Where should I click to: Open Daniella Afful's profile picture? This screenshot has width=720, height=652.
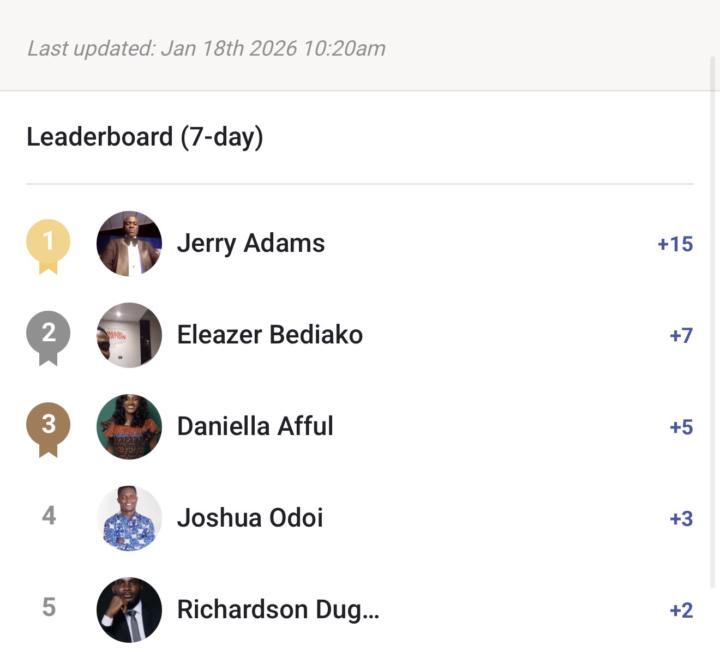[129, 427]
